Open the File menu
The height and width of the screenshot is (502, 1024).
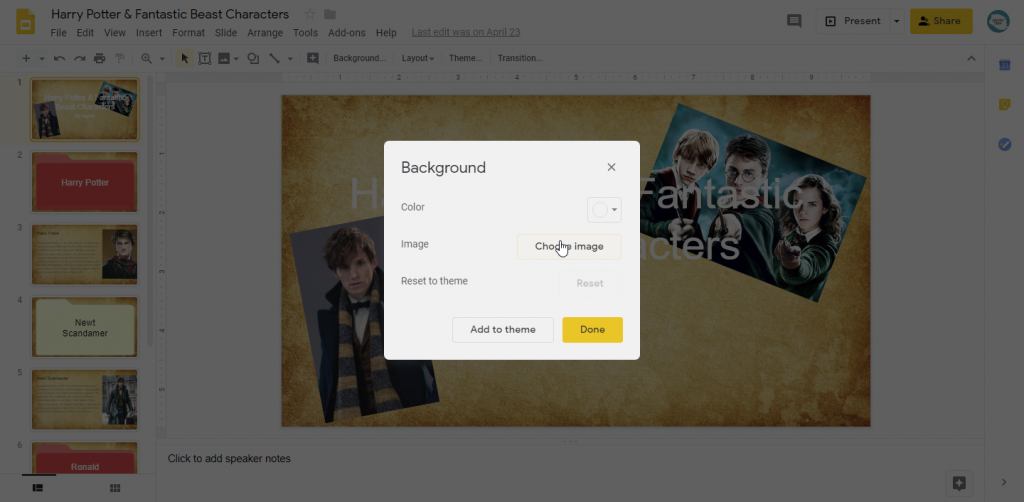58,33
